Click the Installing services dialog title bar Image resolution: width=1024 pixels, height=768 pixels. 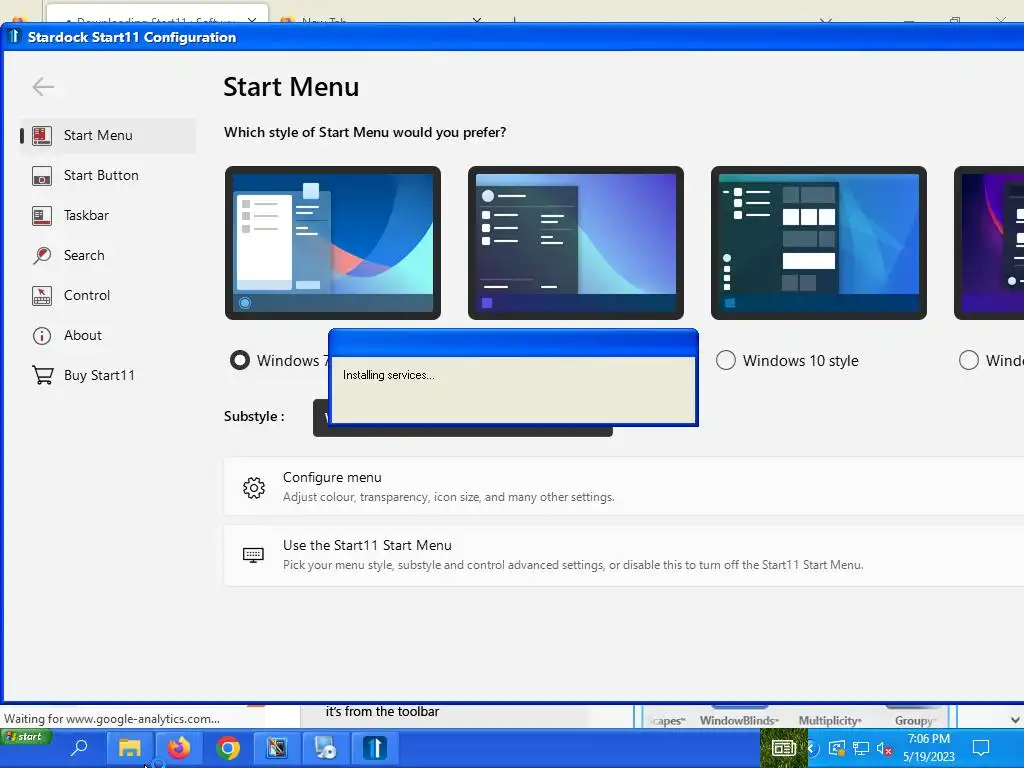(x=513, y=344)
